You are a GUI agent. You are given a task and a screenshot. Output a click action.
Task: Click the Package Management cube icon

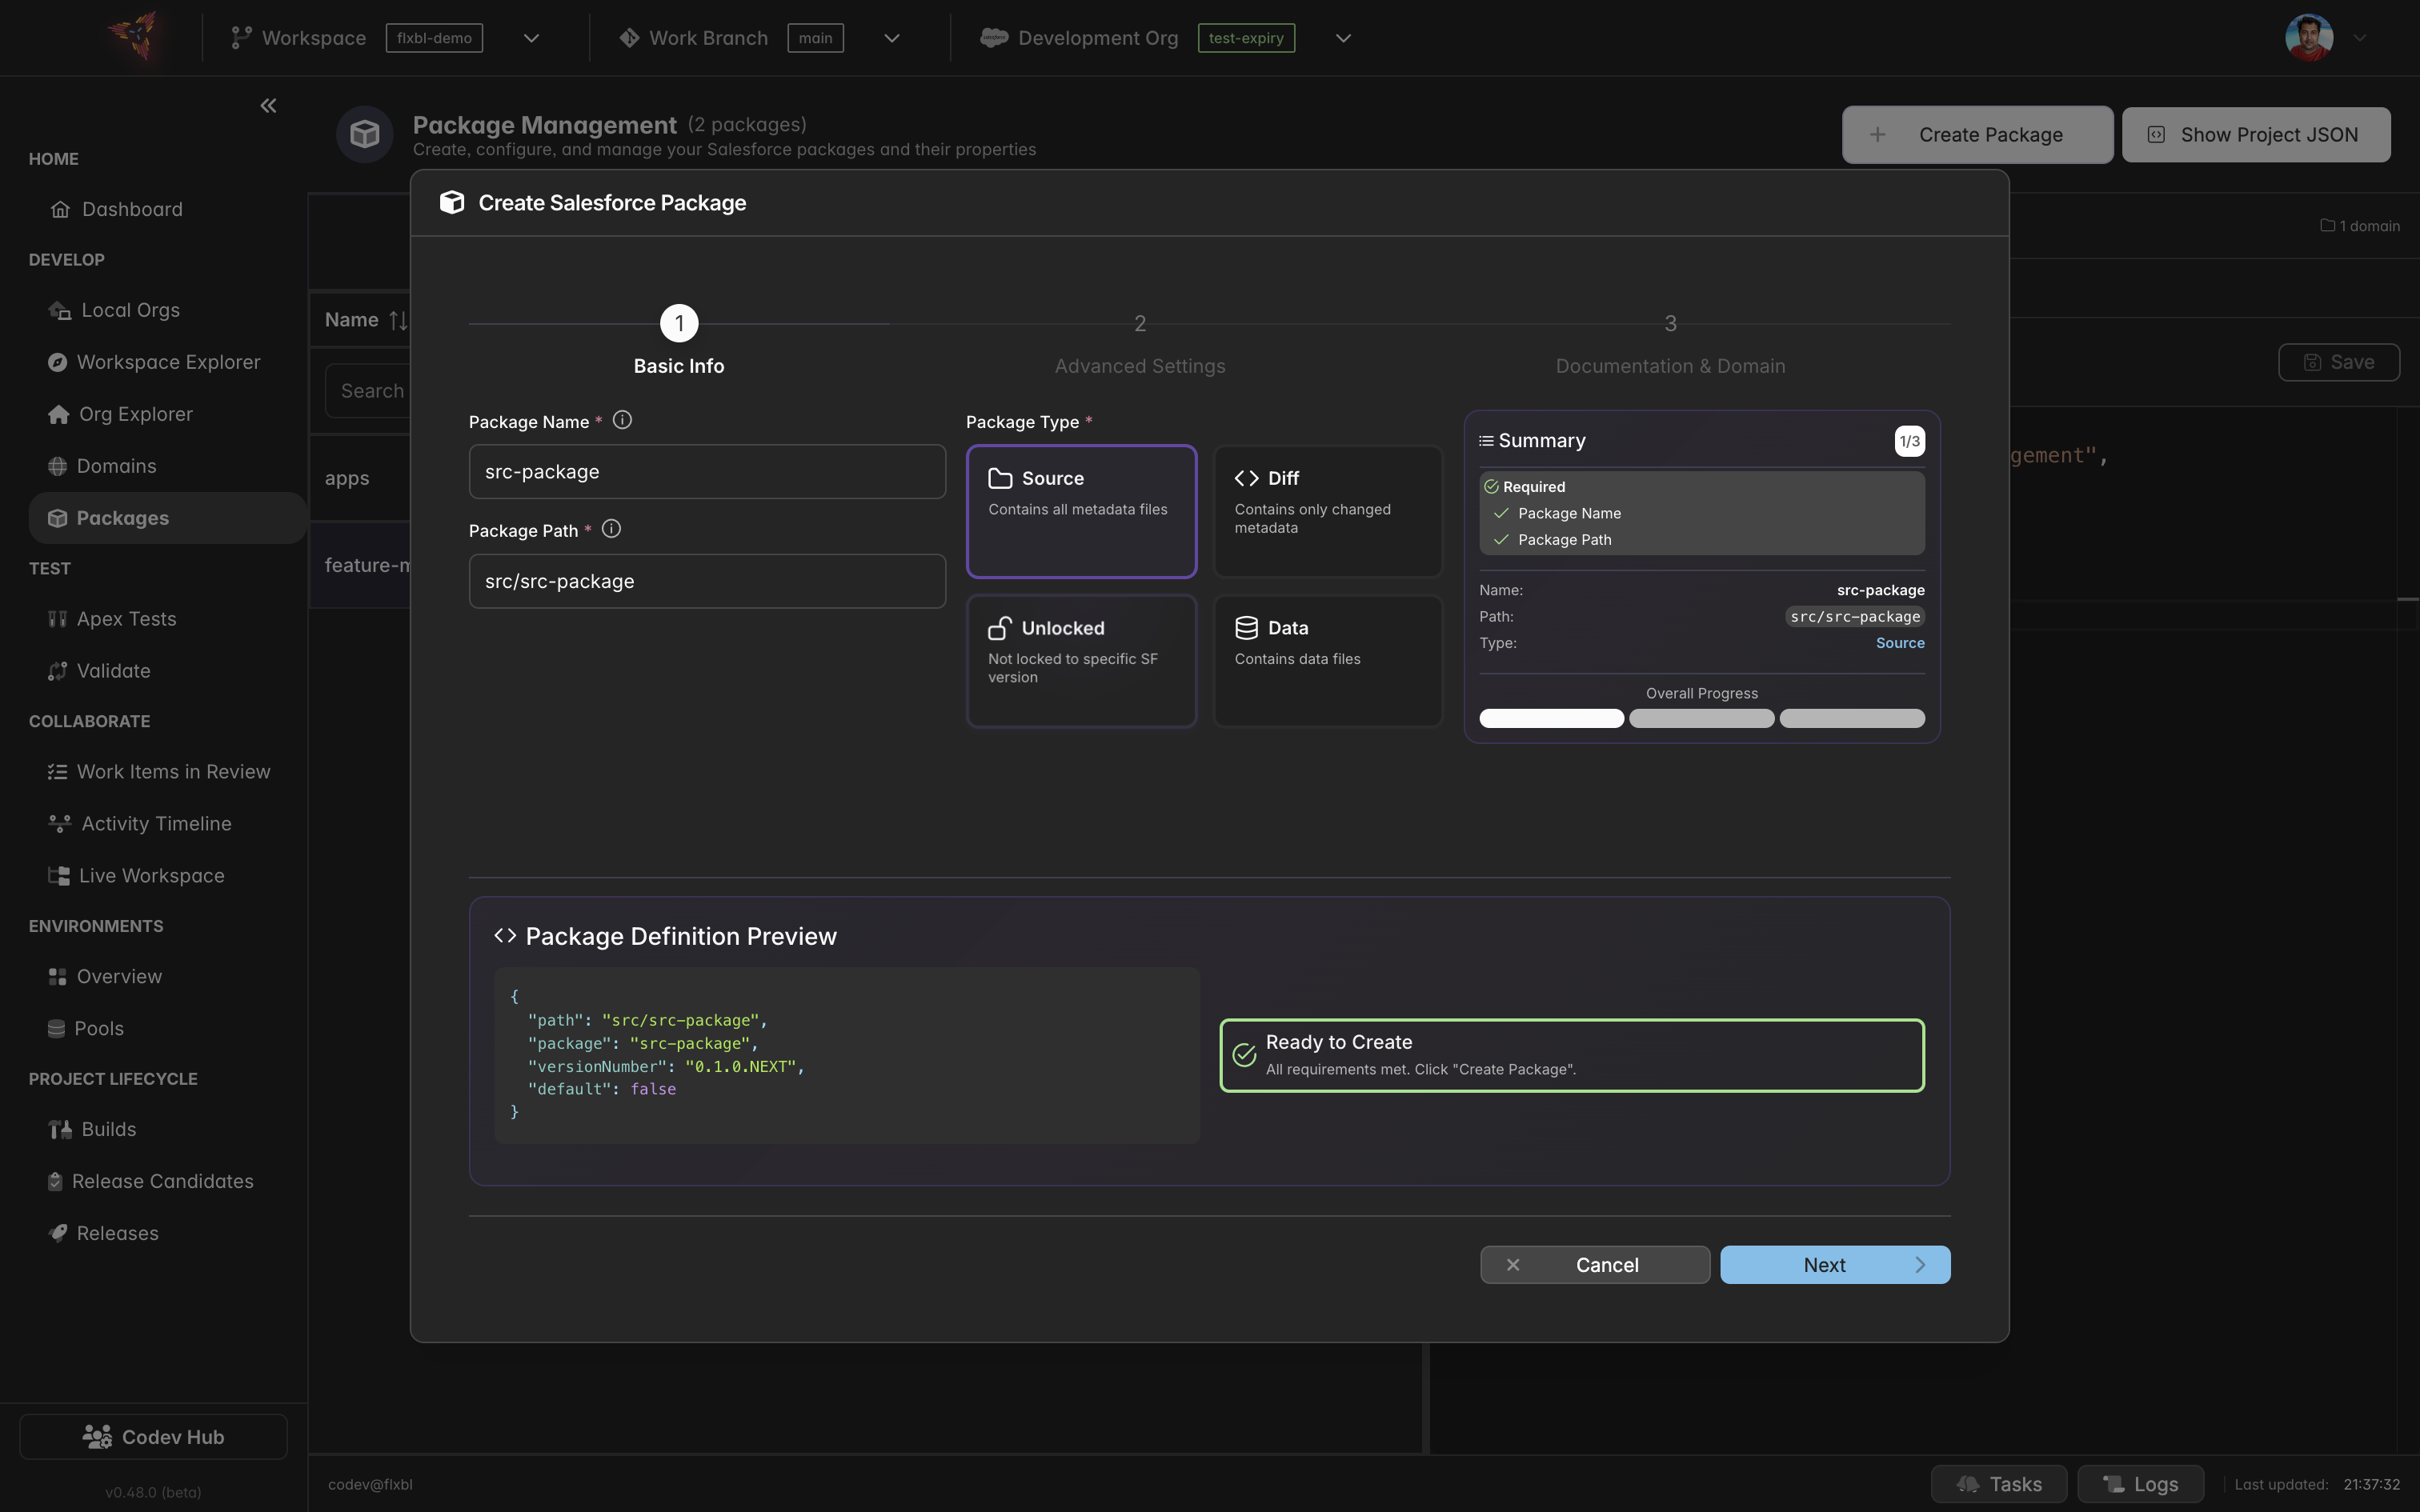(x=364, y=134)
